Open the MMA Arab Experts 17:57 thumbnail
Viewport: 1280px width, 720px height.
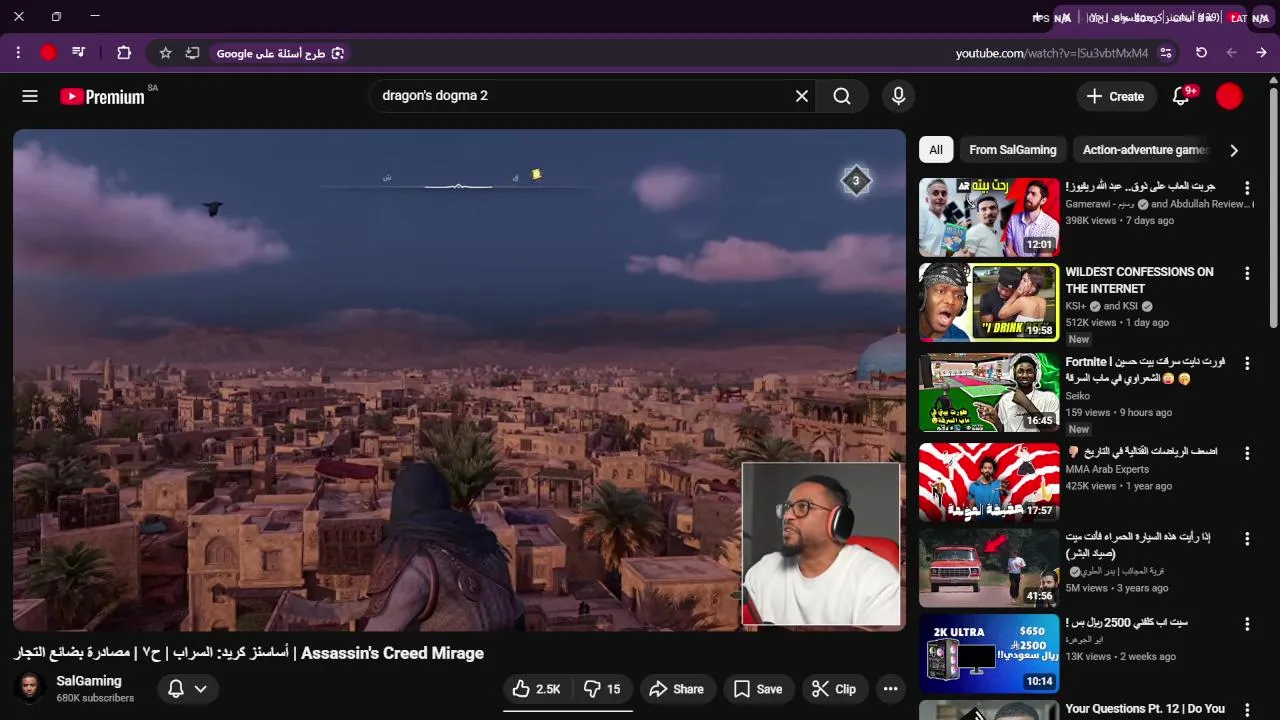pos(989,482)
